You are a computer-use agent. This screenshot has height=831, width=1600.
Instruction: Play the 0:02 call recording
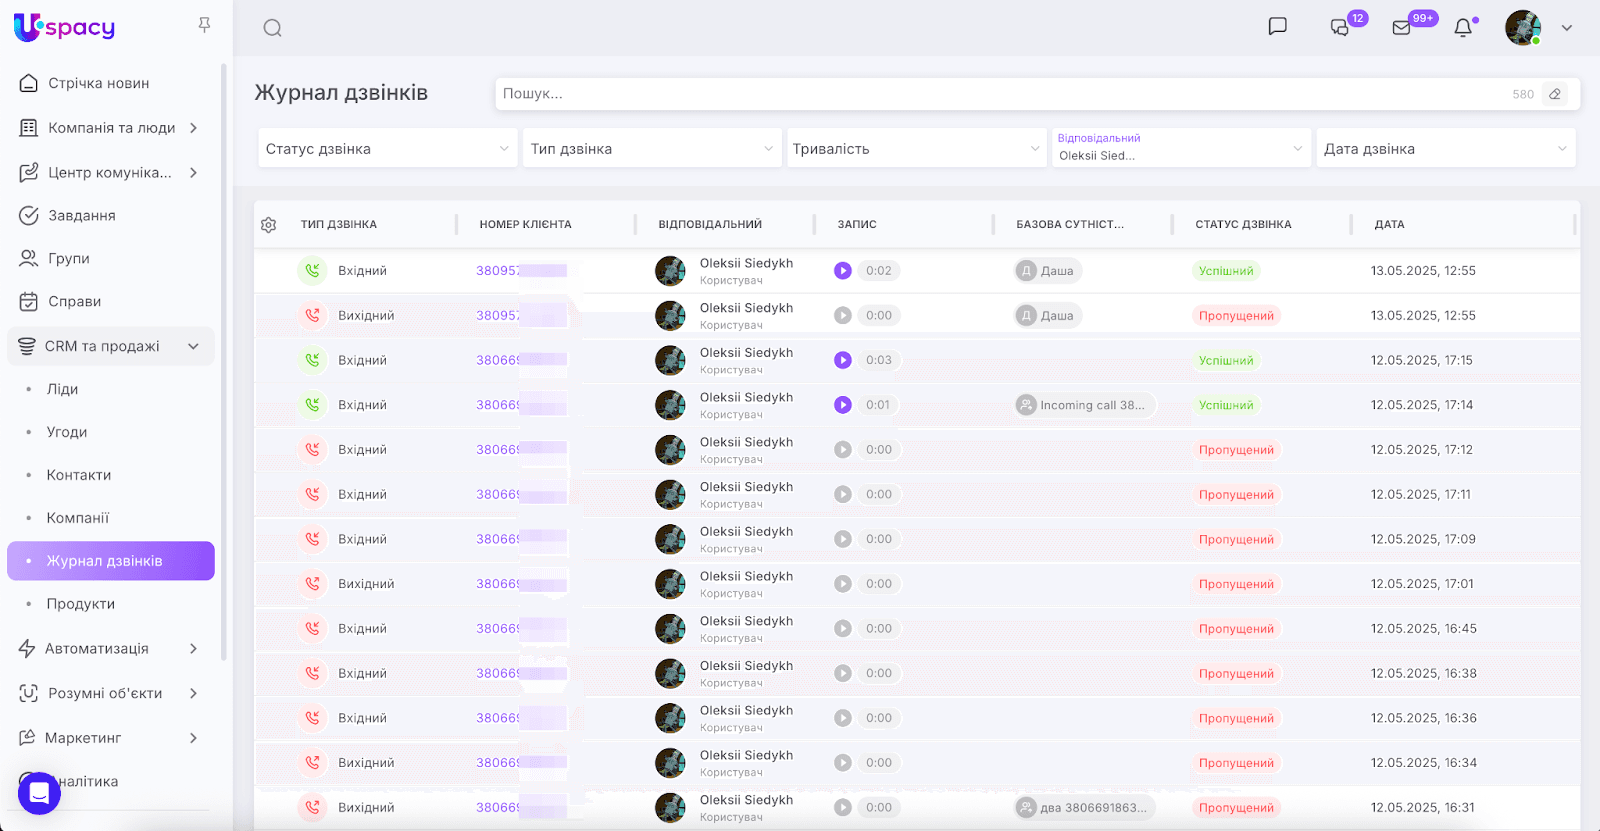click(843, 271)
